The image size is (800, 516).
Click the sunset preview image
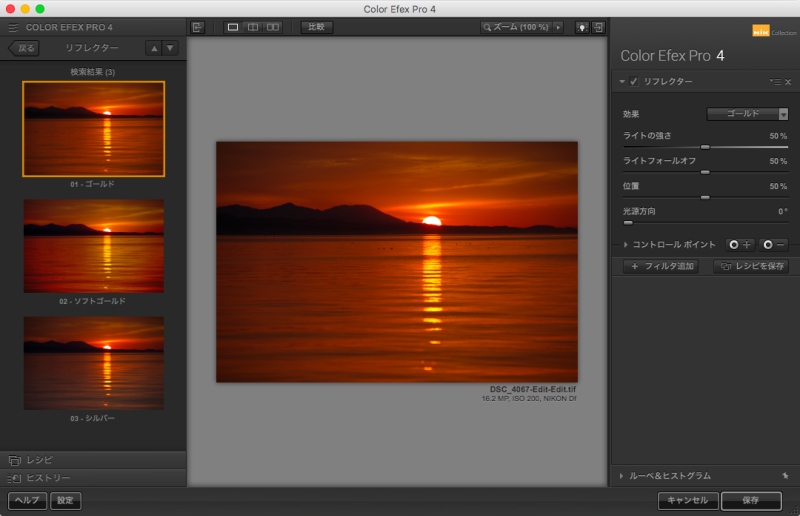(397, 262)
